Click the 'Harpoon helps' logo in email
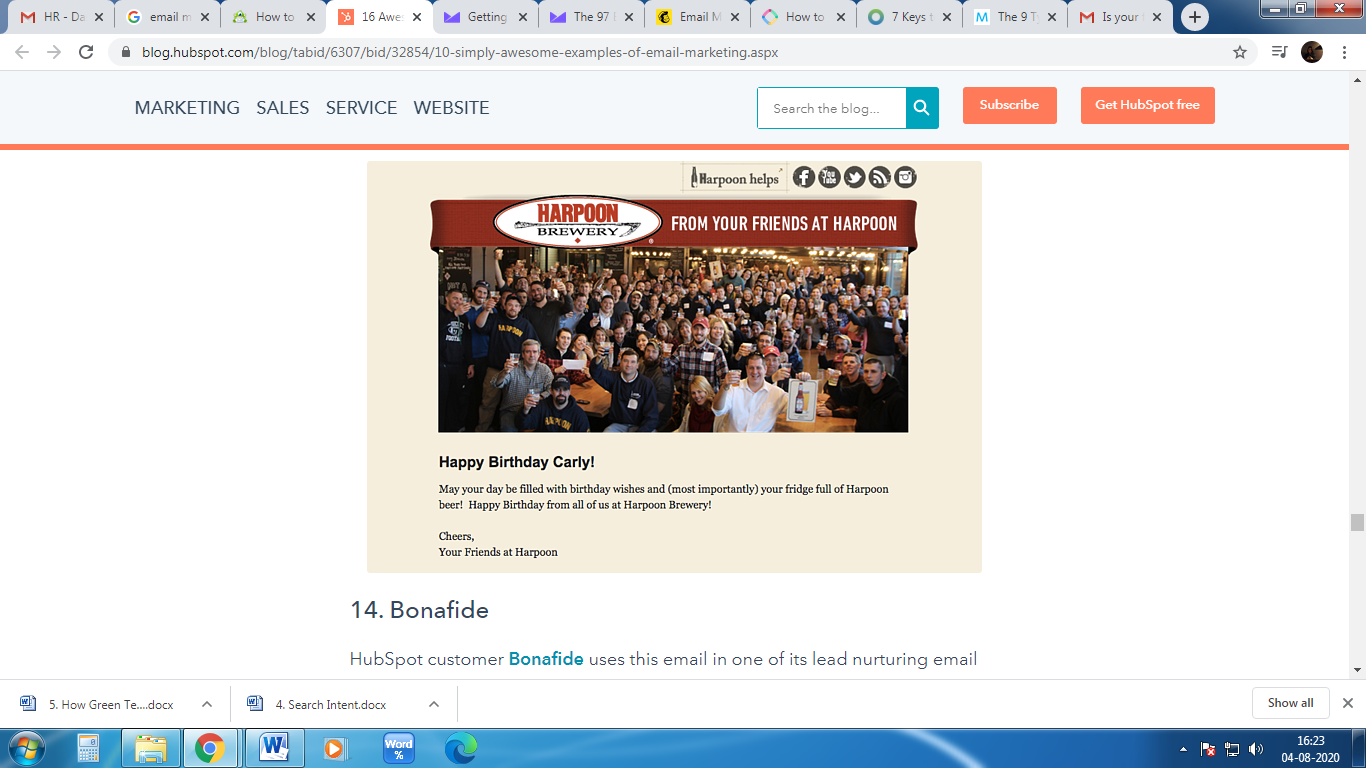The width and height of the screenshot is (1366, 768). click(735, 178)
